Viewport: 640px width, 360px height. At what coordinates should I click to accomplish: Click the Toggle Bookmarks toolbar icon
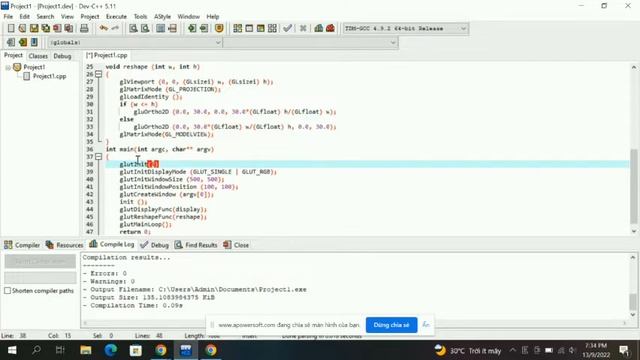23,42
